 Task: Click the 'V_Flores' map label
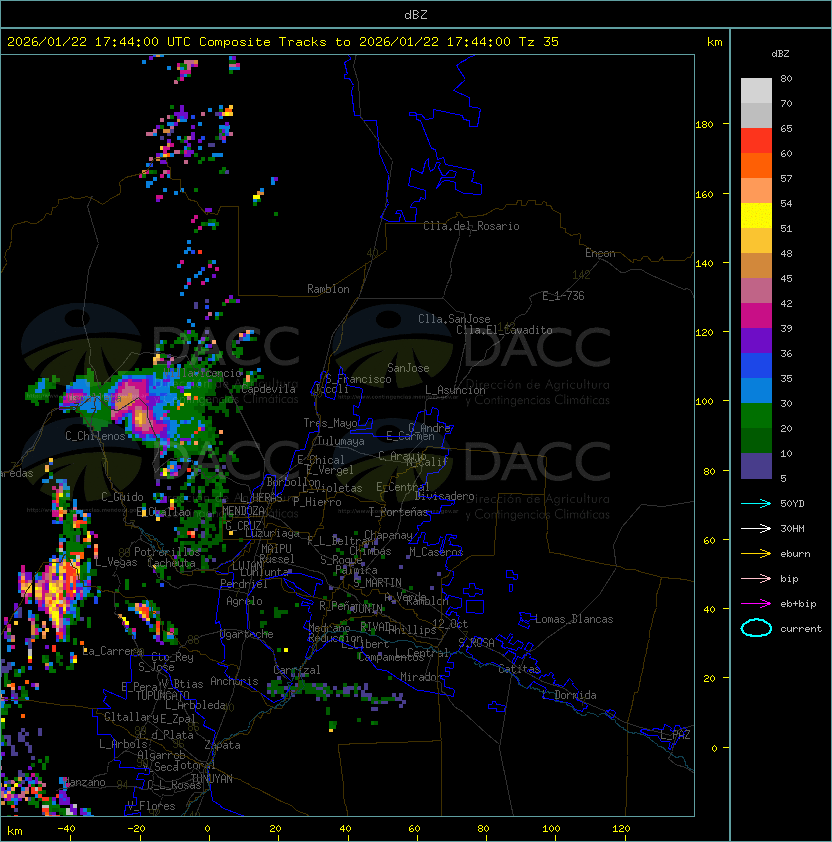tap(151, 806)
